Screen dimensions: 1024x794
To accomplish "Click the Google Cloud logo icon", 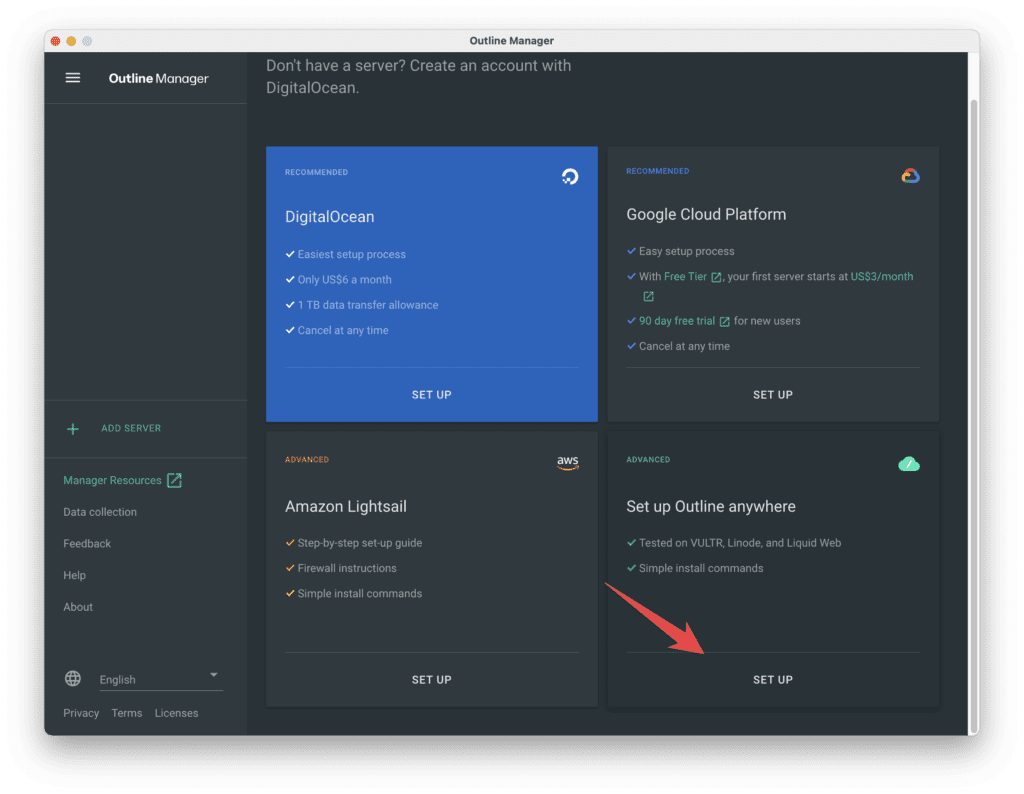I will pos(910,176).
